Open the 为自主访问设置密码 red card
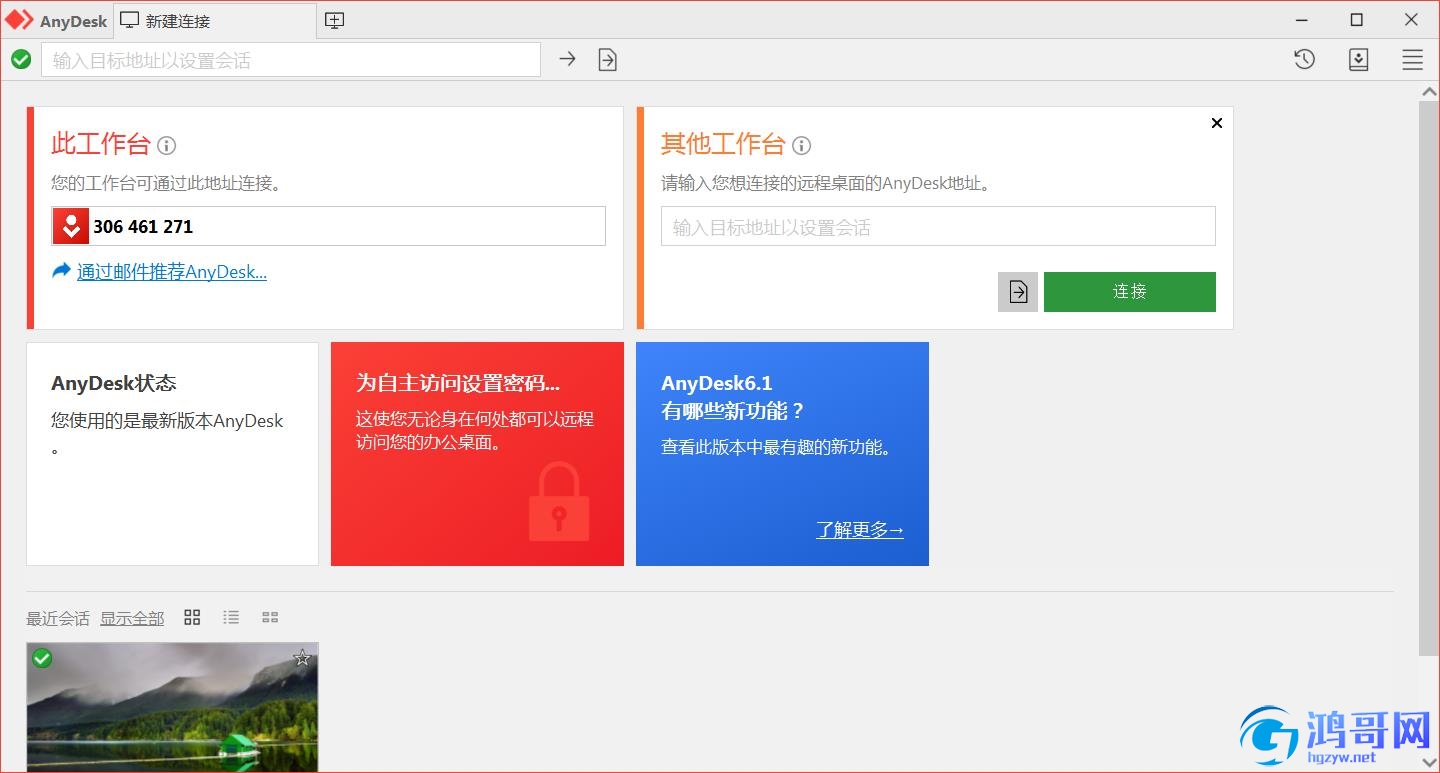 [x=477, y=454]
